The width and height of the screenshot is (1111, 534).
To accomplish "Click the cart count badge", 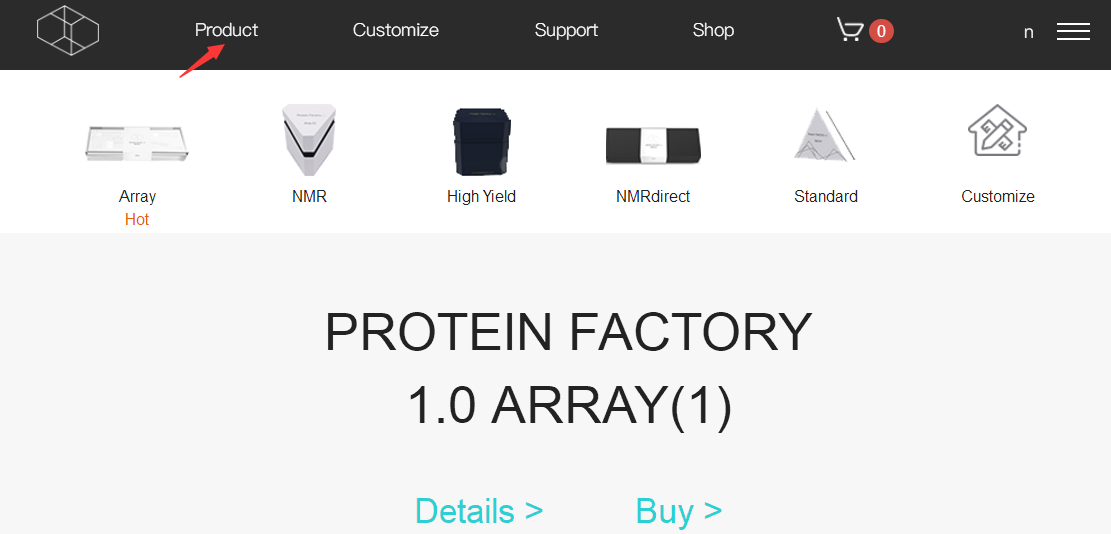I will tap(881, 31).
